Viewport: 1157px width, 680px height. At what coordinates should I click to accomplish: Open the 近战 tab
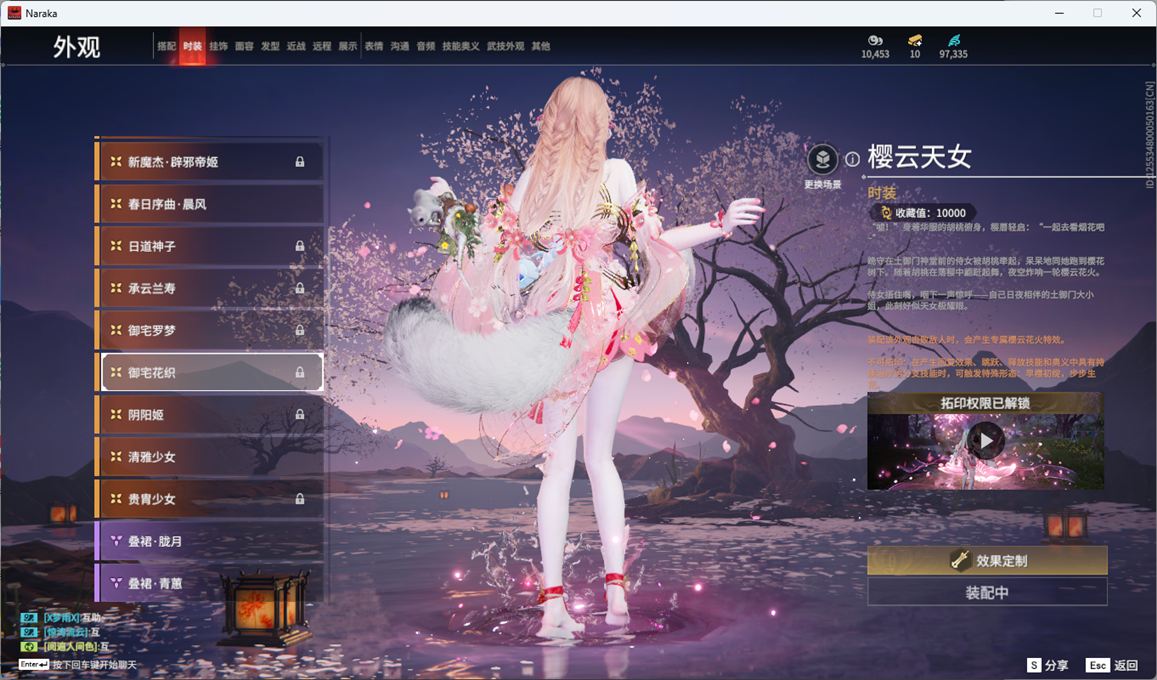pos(296,46)
